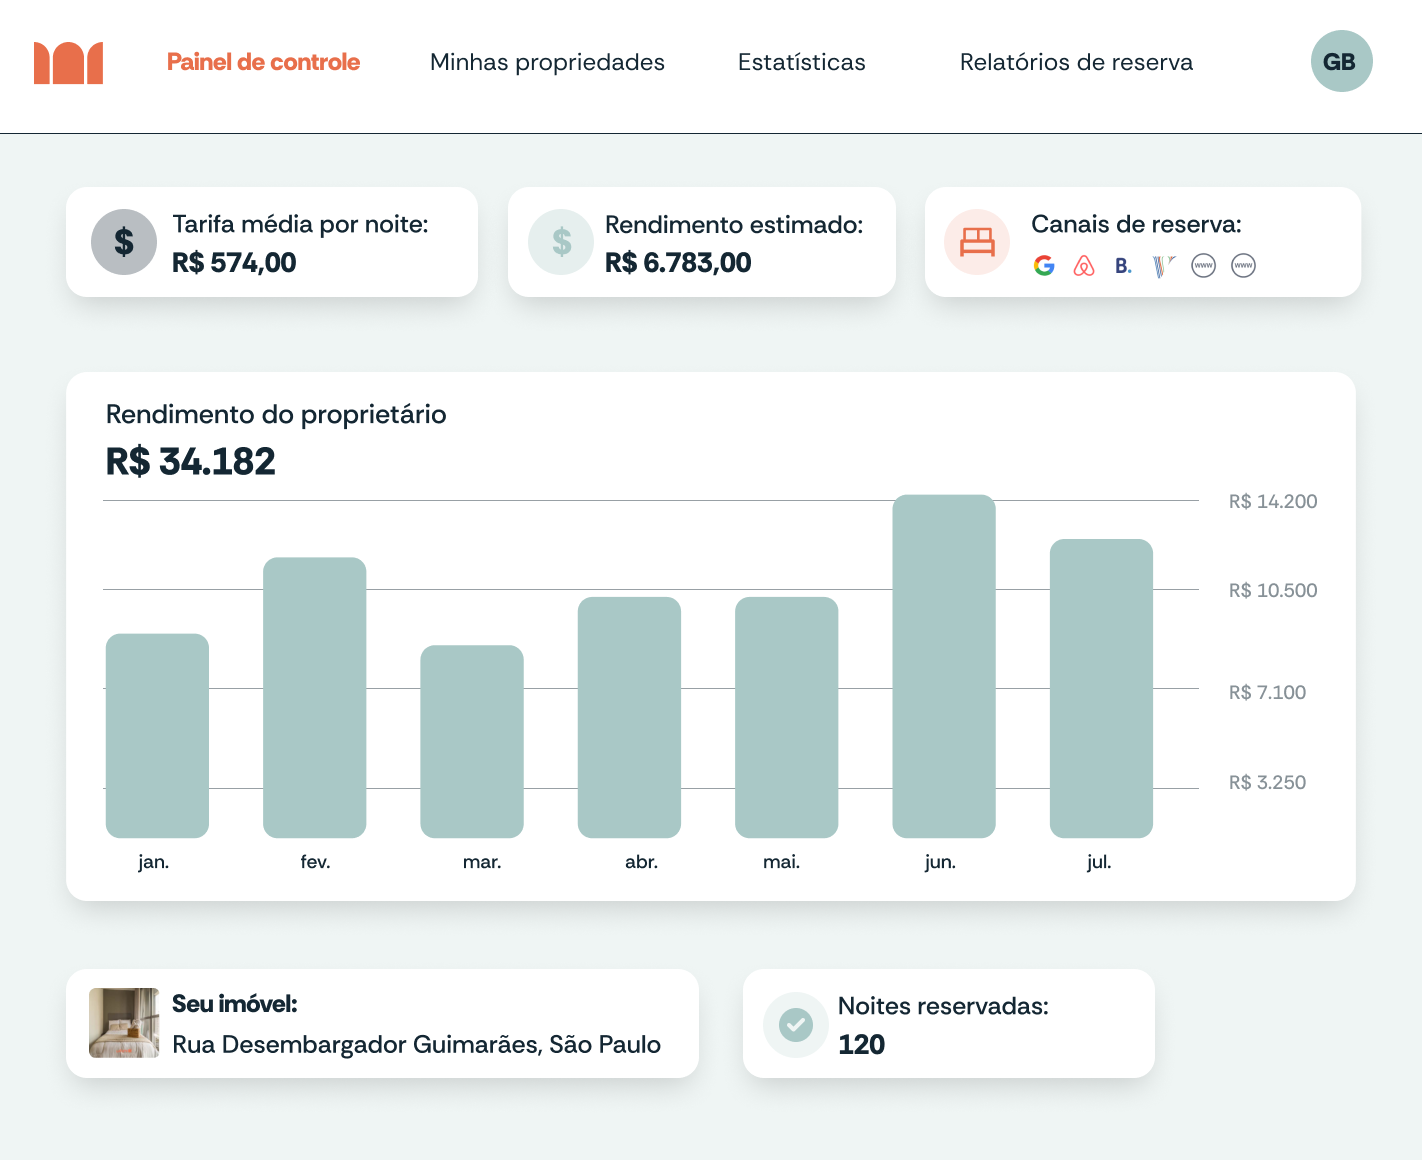Viewport: 1422px width, 1160px height.
Task: Open the GB user avatar
Action: pos(1341,61)
